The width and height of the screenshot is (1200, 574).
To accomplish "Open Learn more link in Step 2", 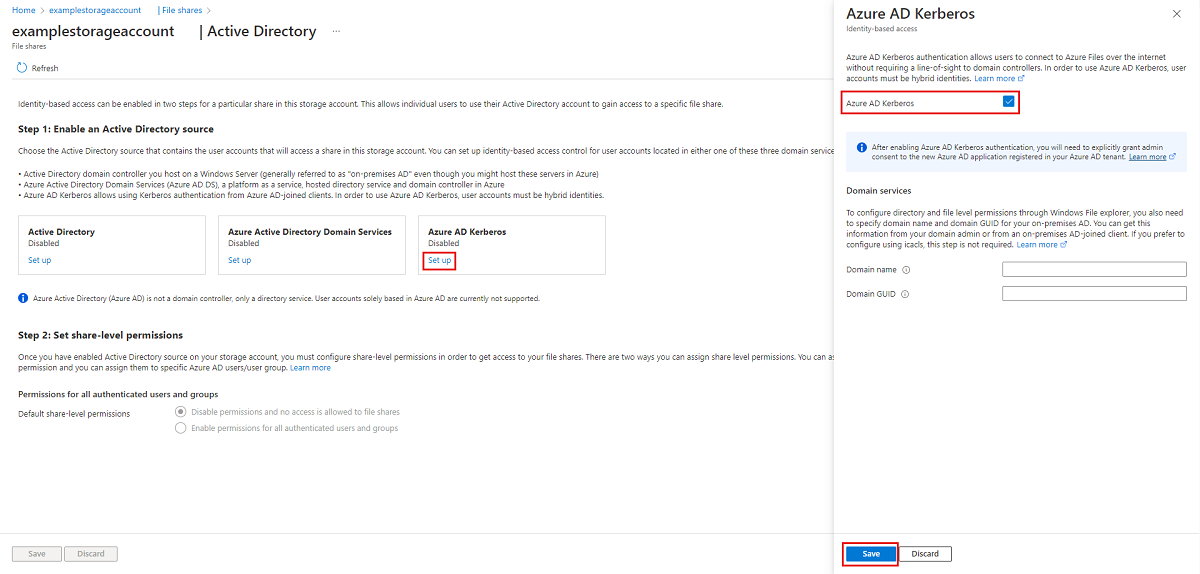I will 310,368.
